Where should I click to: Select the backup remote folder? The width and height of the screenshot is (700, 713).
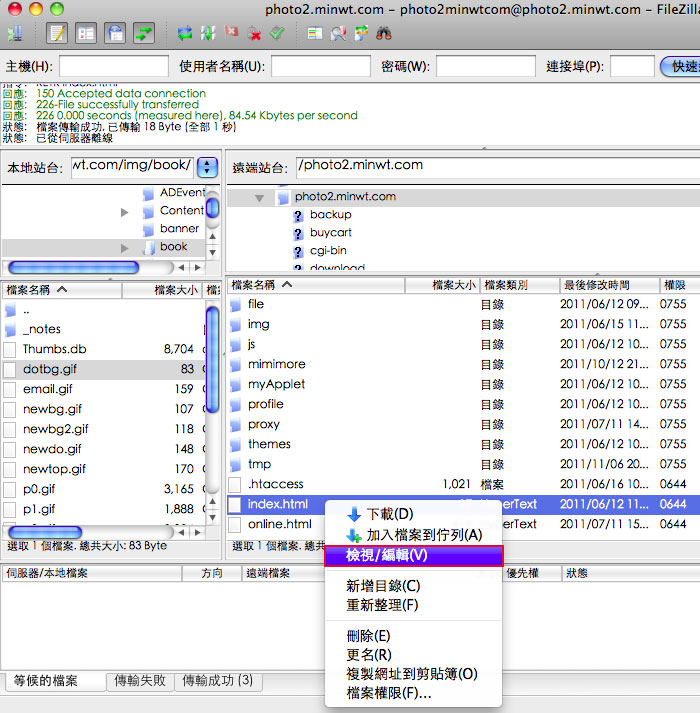pos(331,215)
